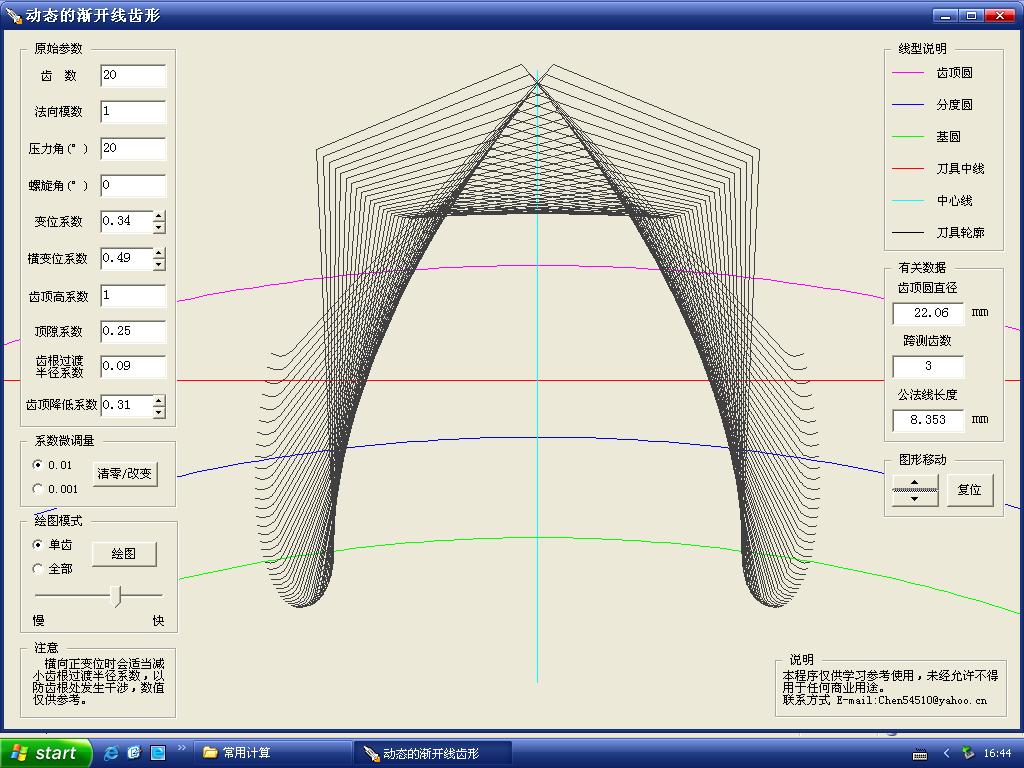Click the 齿顶降低系数 value field
Screen dimensions: 1024x768
coord(127,406)
